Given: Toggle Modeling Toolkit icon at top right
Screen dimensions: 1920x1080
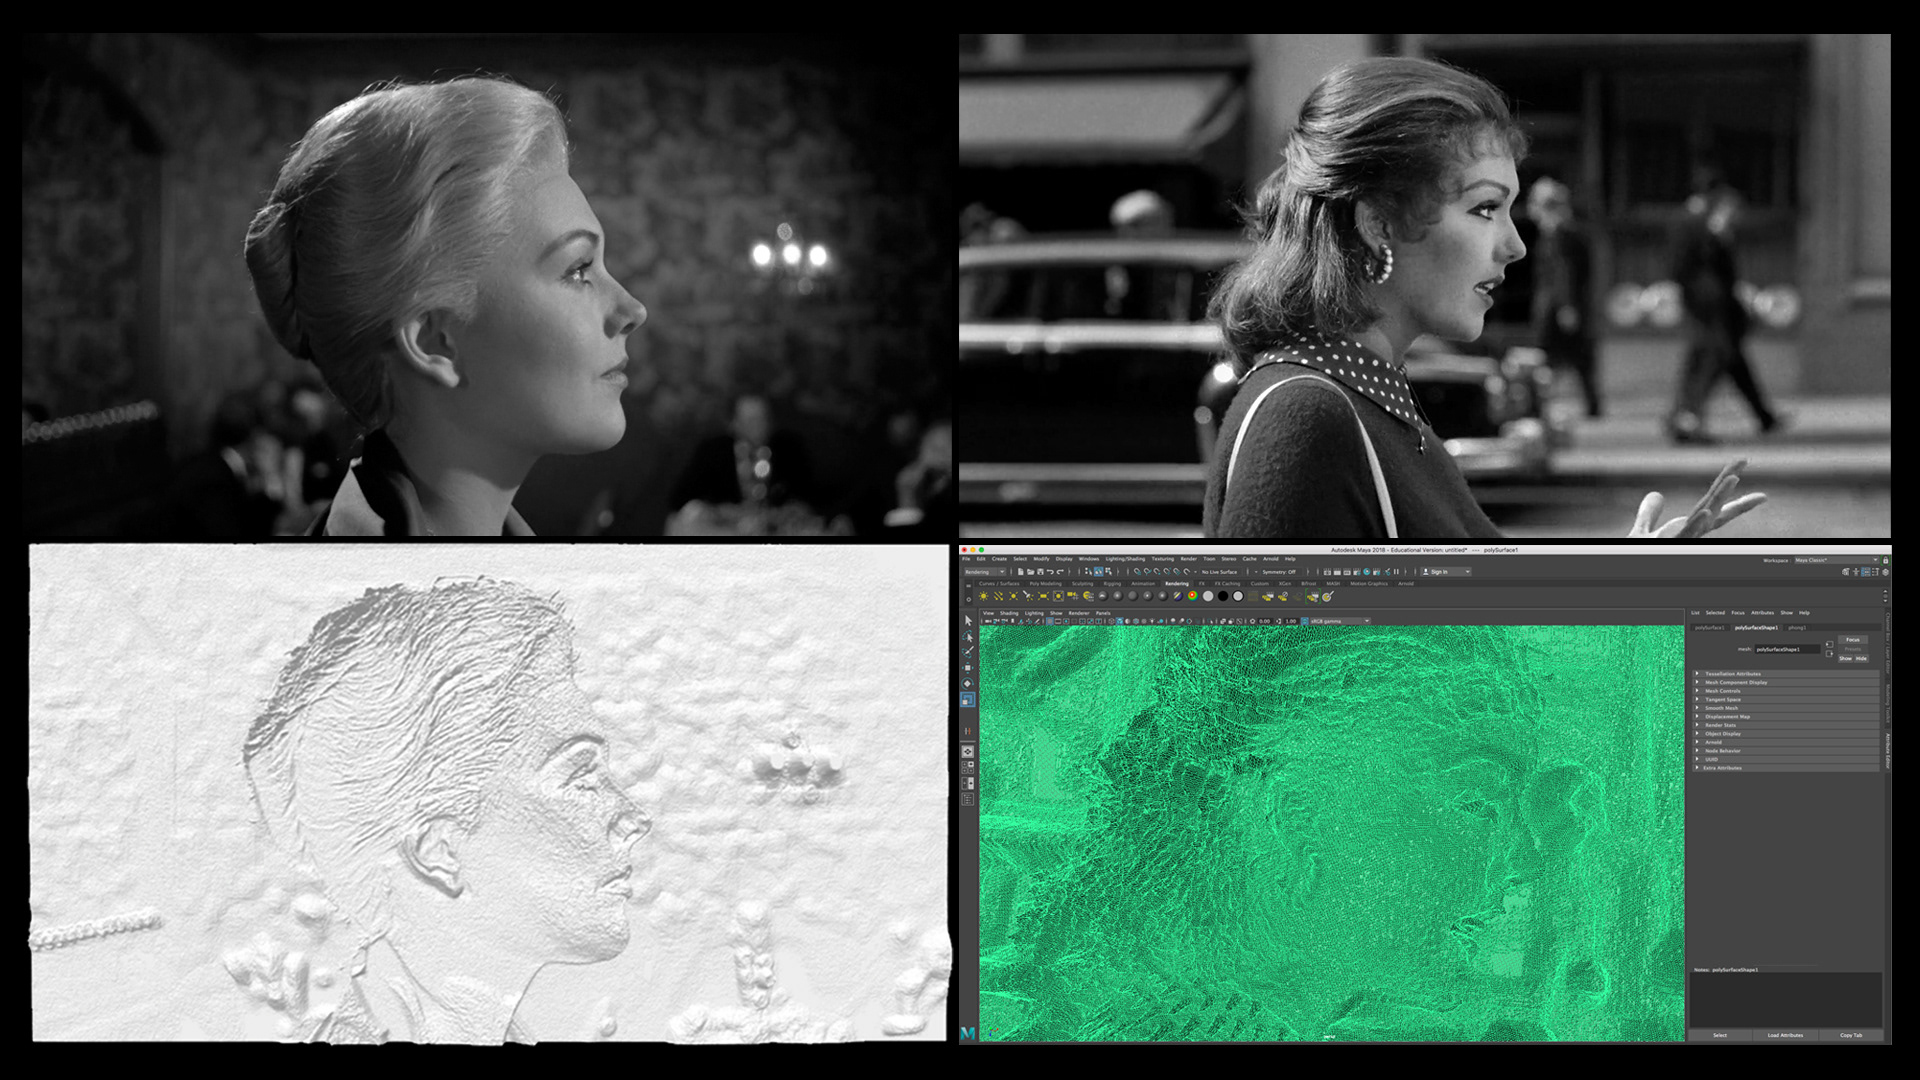Looking at the screenshot, I should [x=1845, y=572].
